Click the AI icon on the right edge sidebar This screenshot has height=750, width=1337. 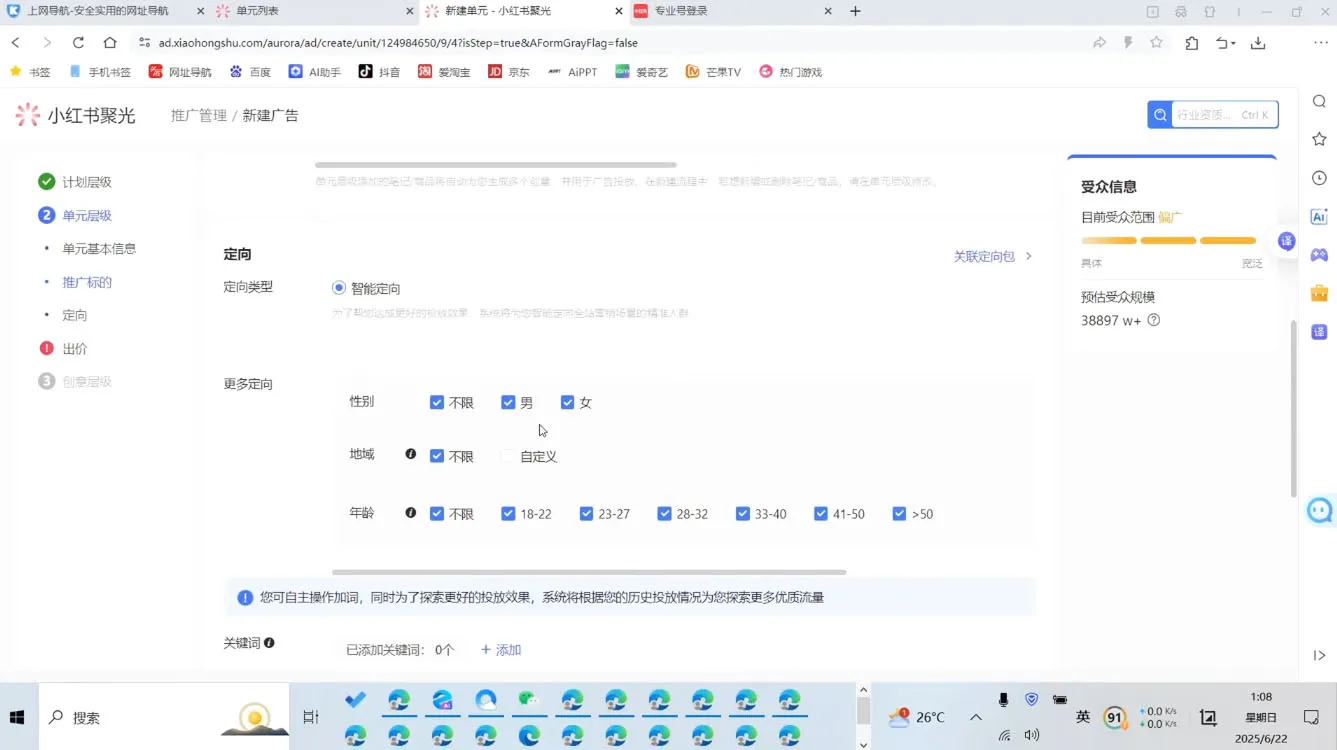coord(1319,216)
